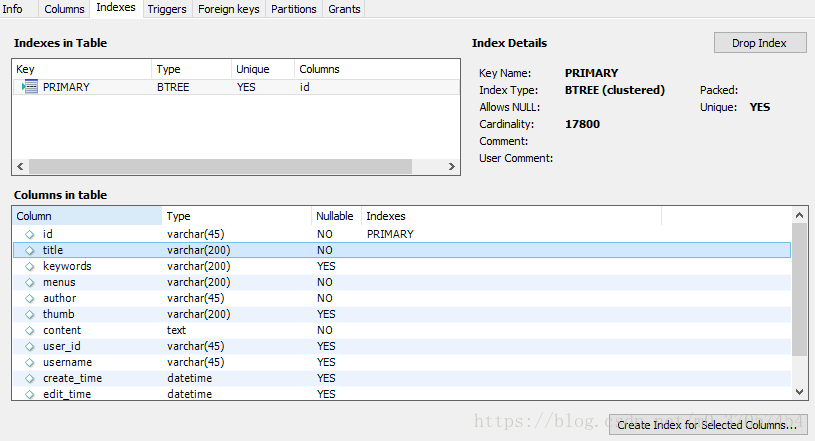Image resolution: width=815 pixels, height=441 pixels.
Task: Sort indexes by Key header
Action: 82,69
